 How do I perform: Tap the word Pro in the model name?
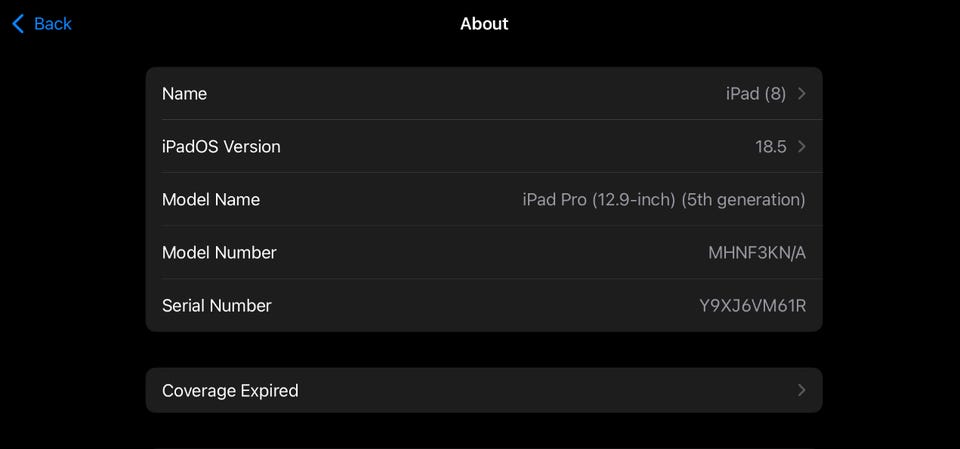tap(573, 200)
